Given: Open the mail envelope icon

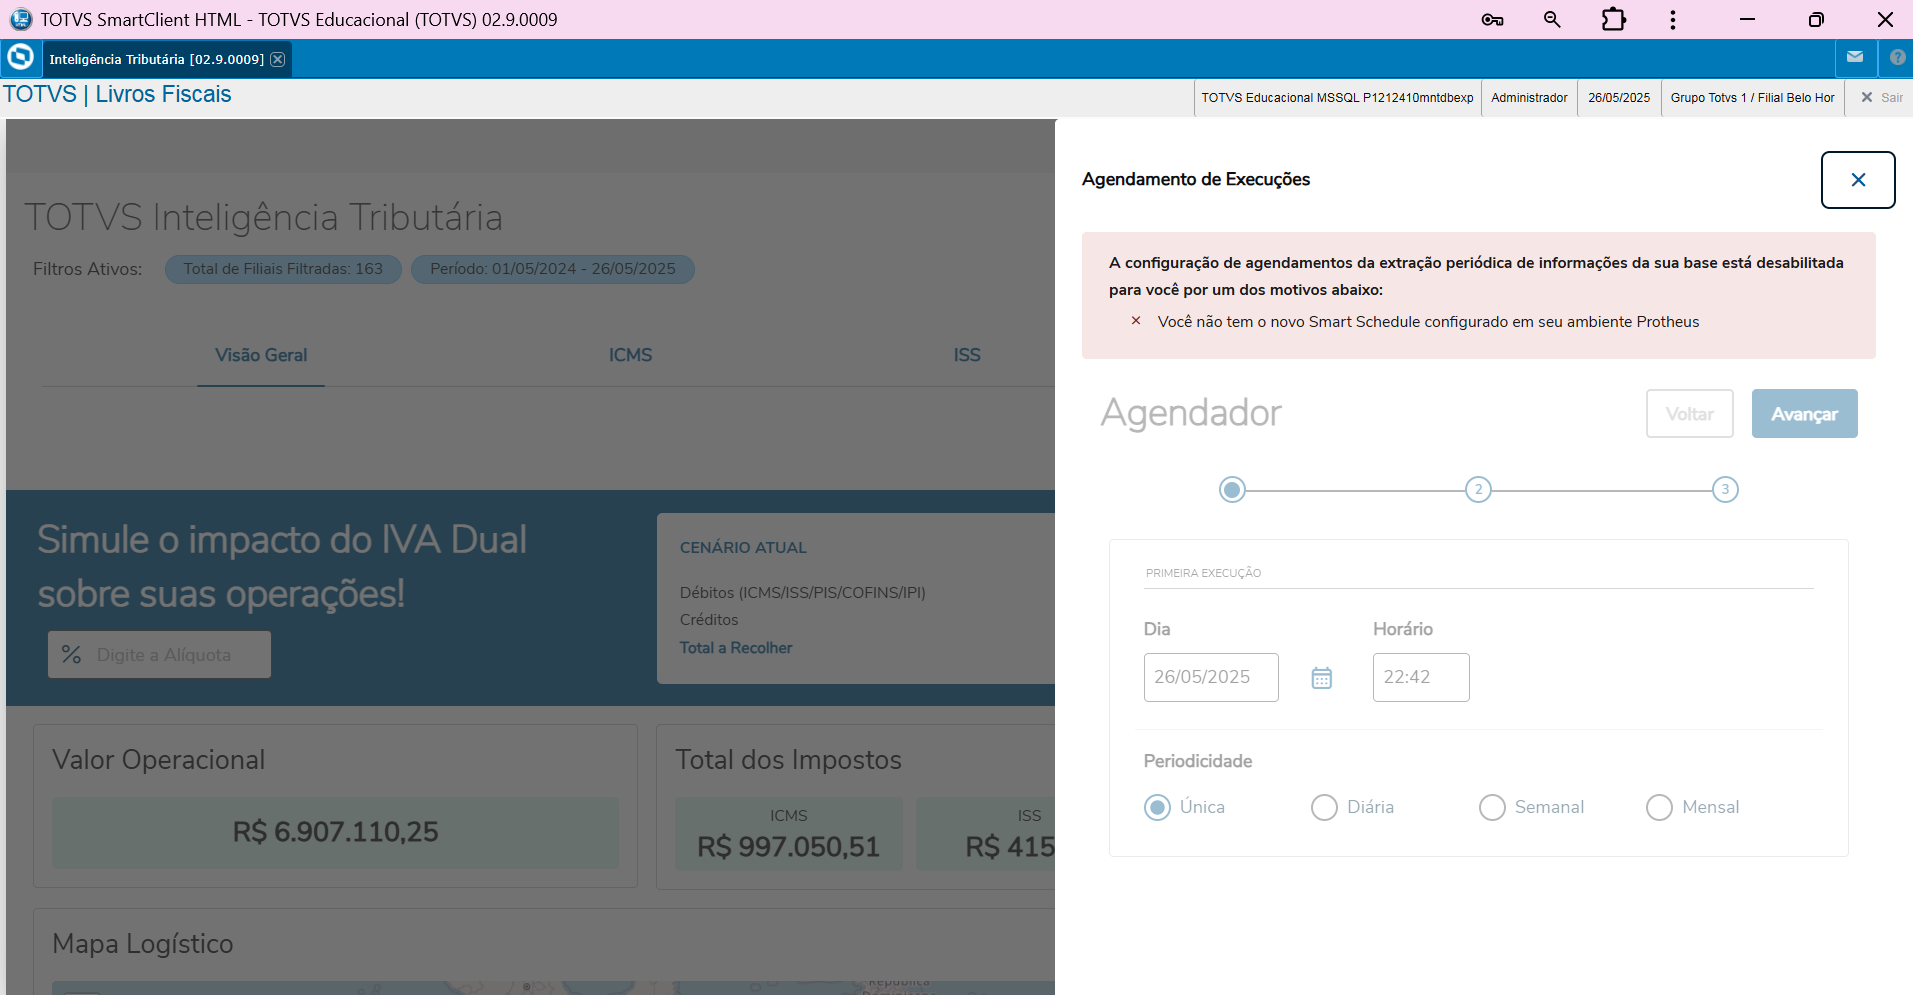Looking at the screenshot, I should pos(1855,57).
